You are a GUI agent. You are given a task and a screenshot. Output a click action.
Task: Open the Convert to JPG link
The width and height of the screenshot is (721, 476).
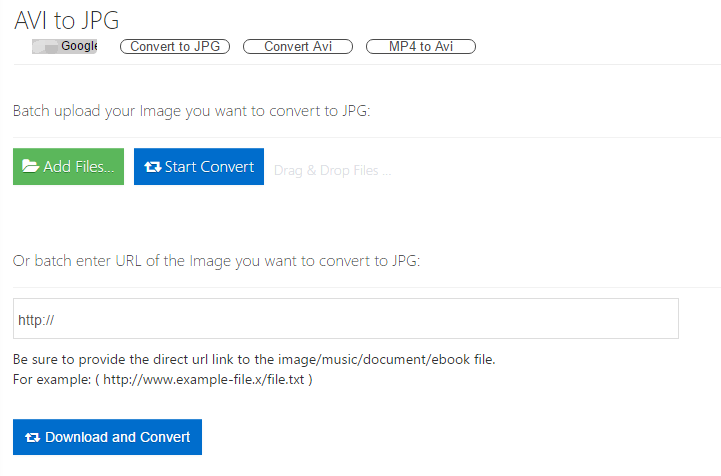click(175, 46)
